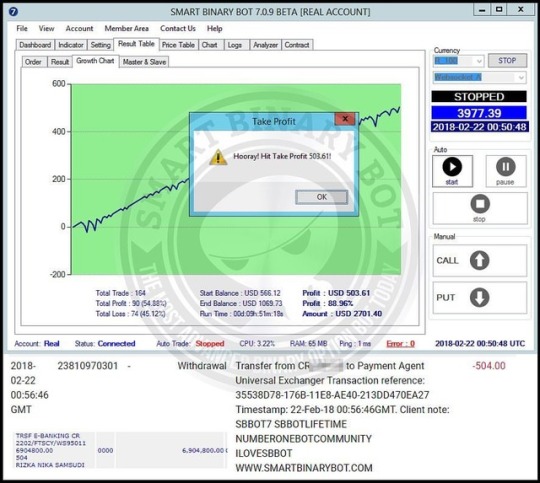Open the Account menu
The height and width of the screenshot is (483, 540).
tap(79, 28)
